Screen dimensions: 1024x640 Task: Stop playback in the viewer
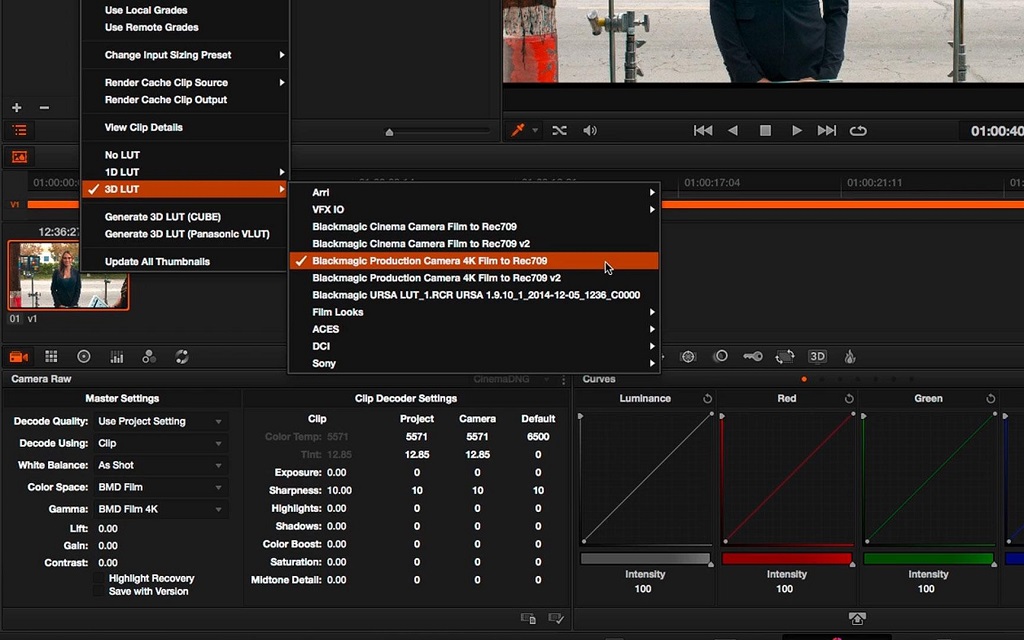[765, 131]
